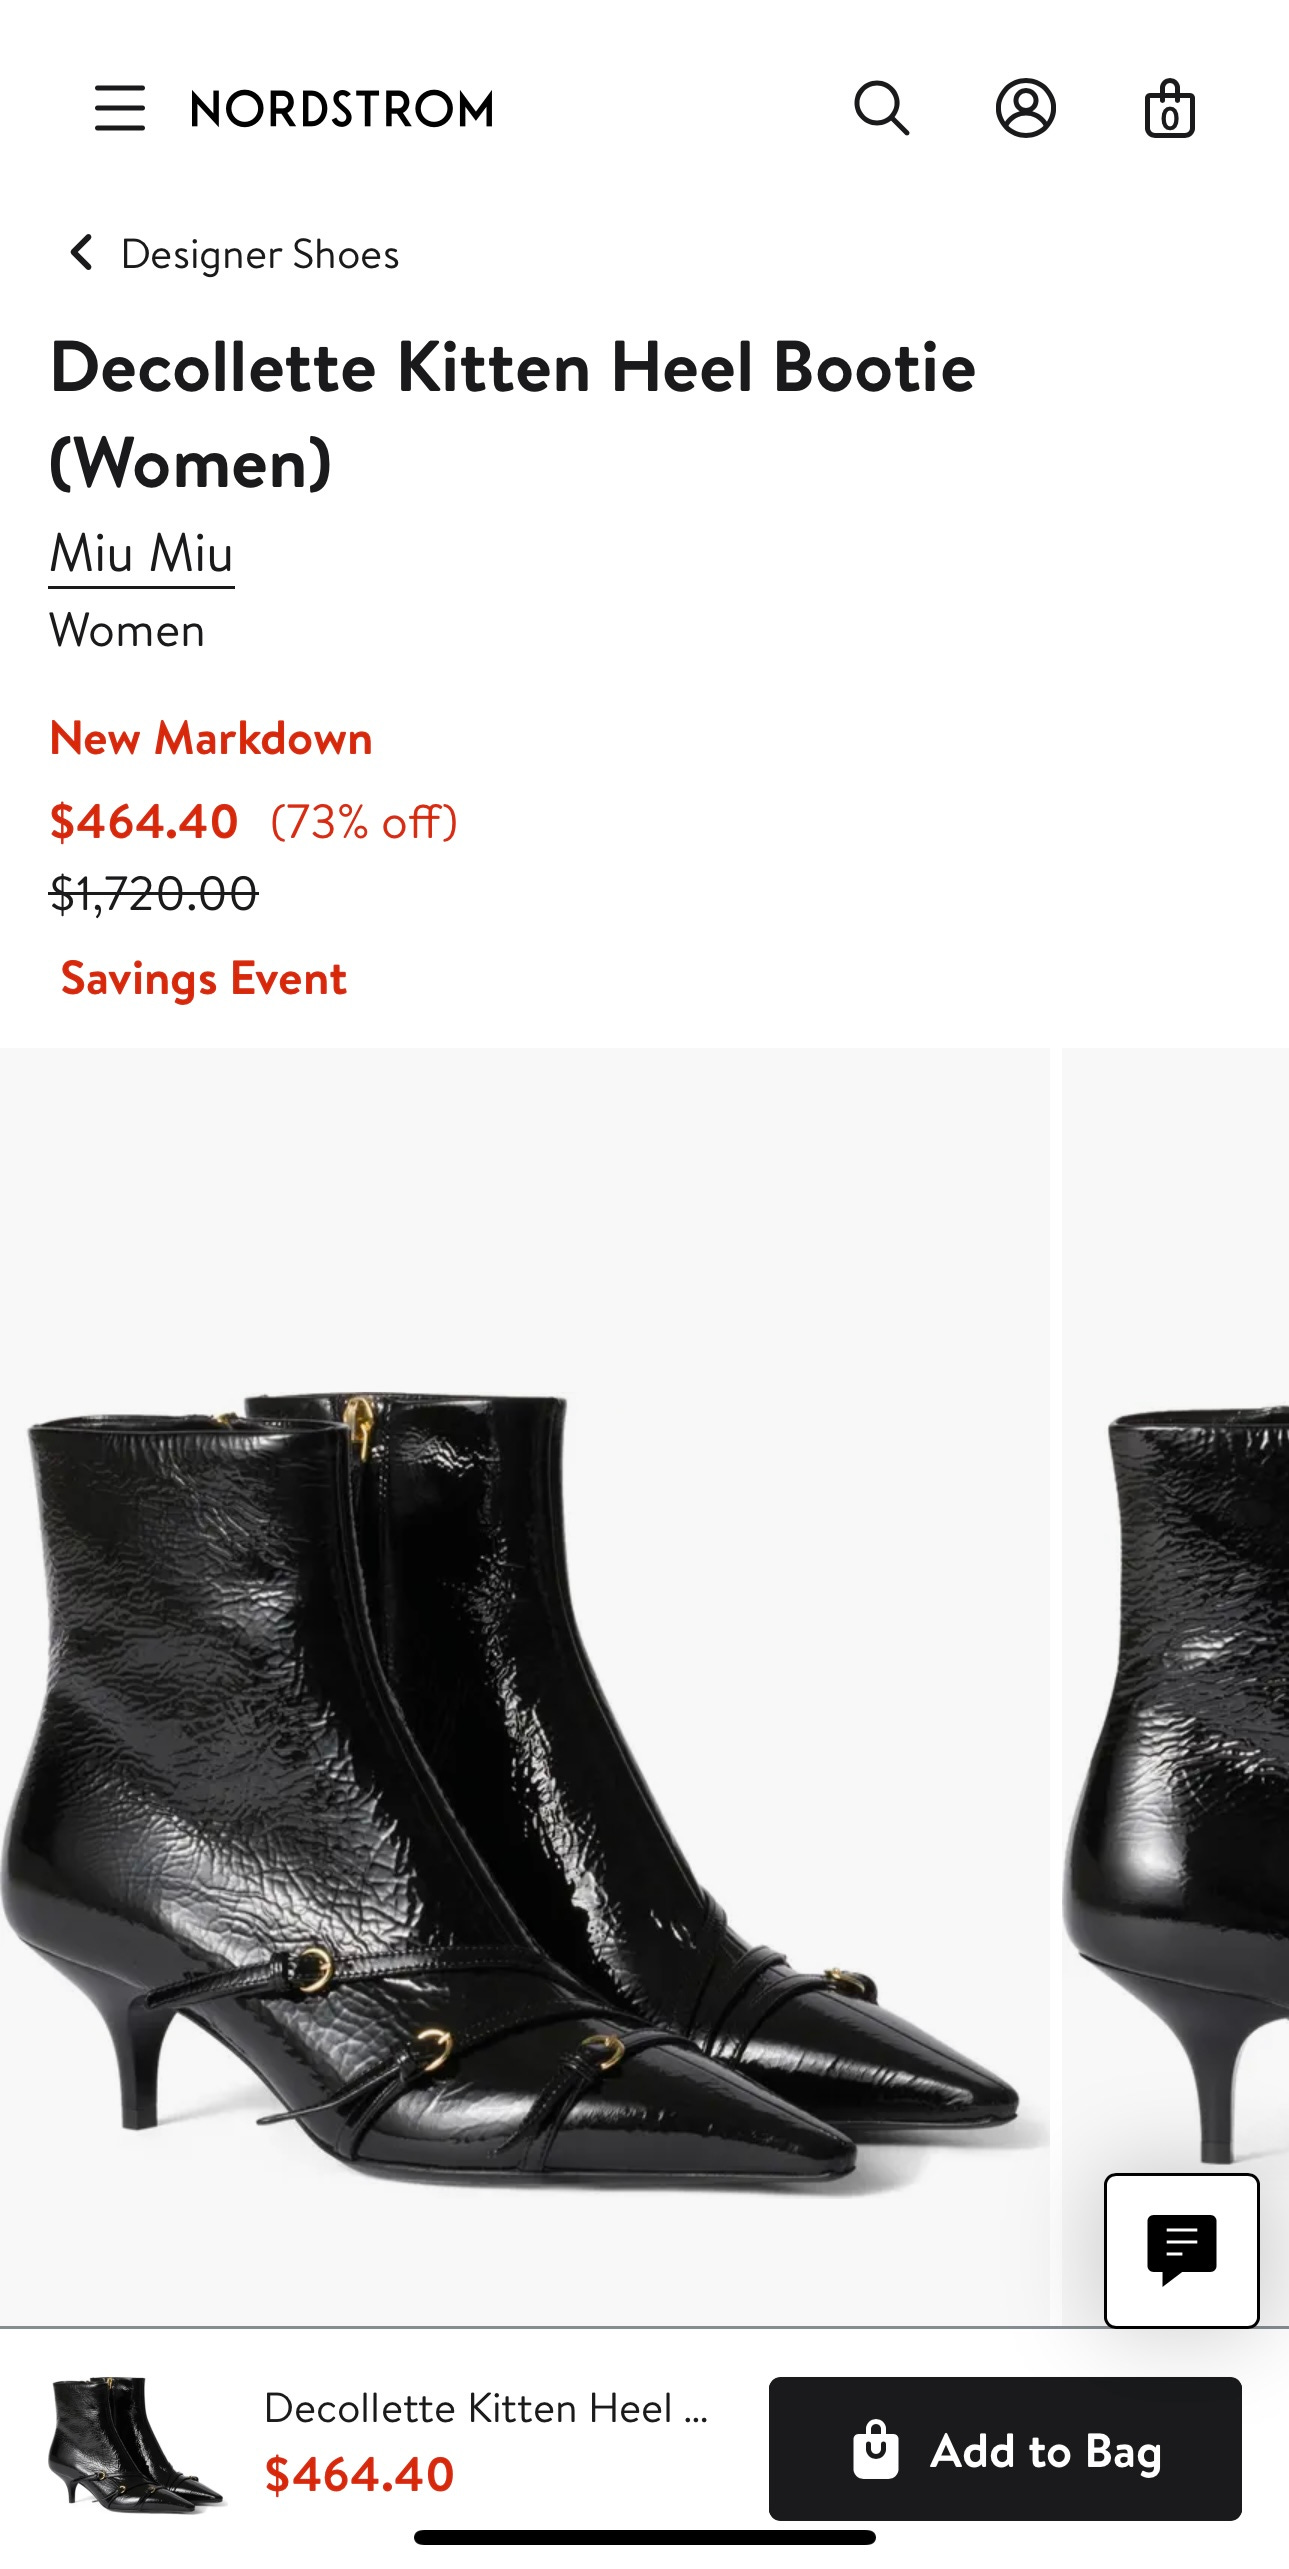Click the back chevron beside Designer Shoes
1289x2569 pixels.
pos(82,253)
